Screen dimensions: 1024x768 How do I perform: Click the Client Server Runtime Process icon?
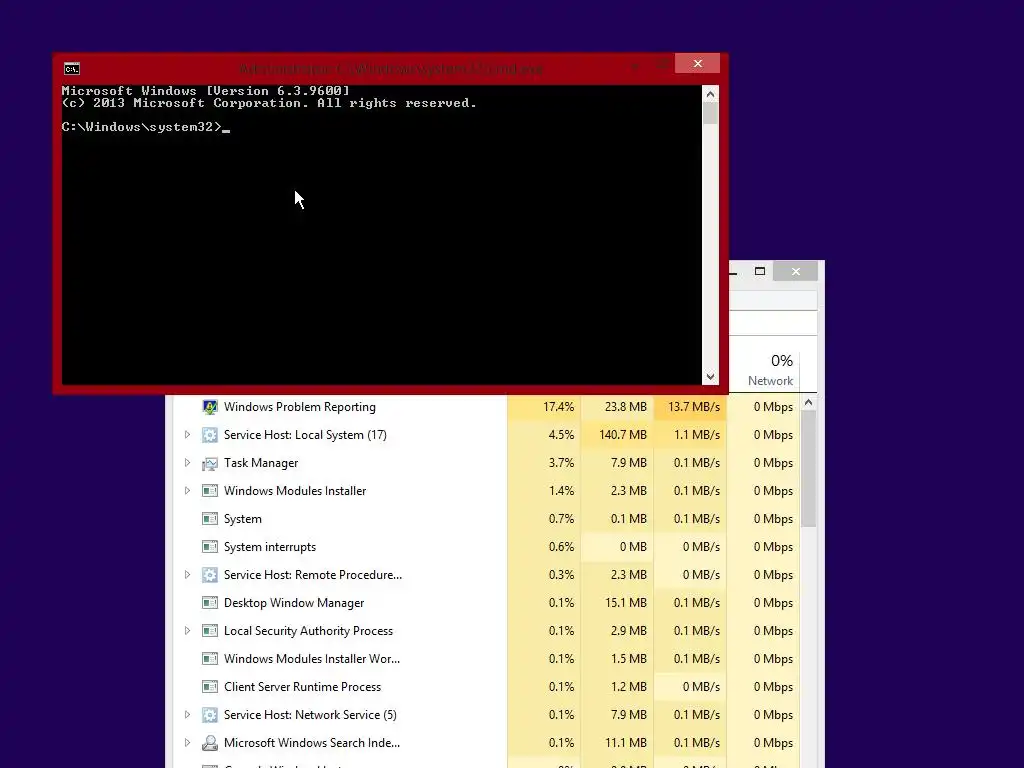[210, 687]
